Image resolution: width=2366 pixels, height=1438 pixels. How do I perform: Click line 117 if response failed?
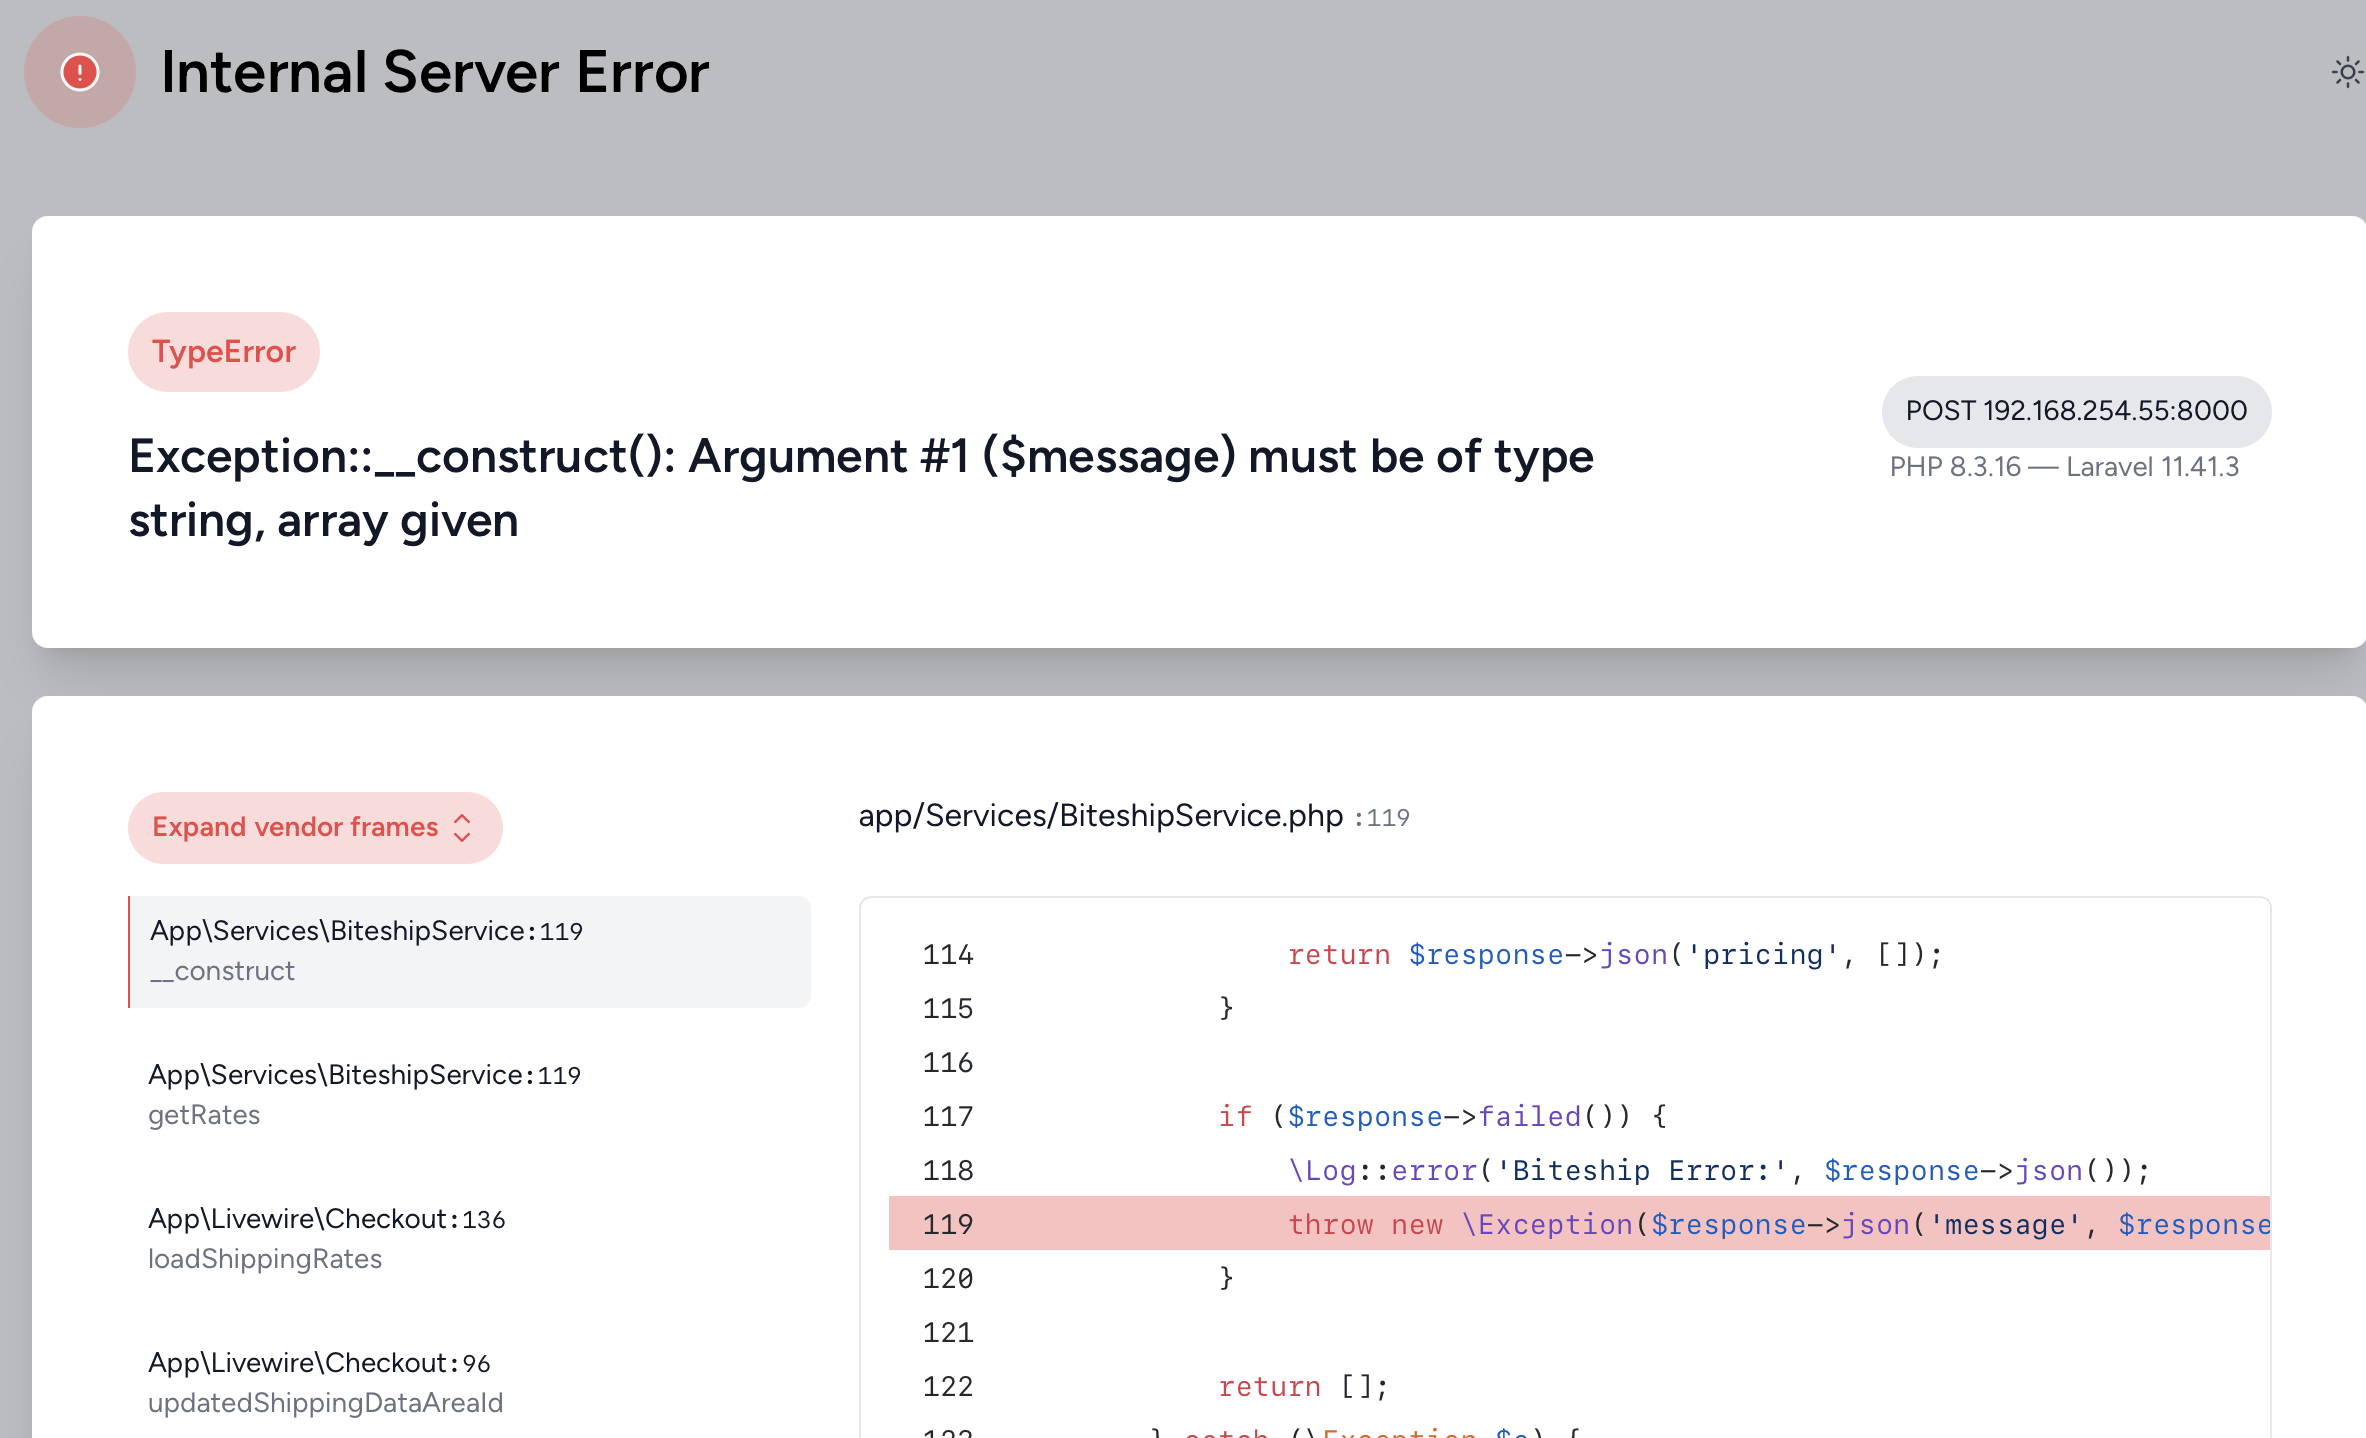tap(1442, 1116)
